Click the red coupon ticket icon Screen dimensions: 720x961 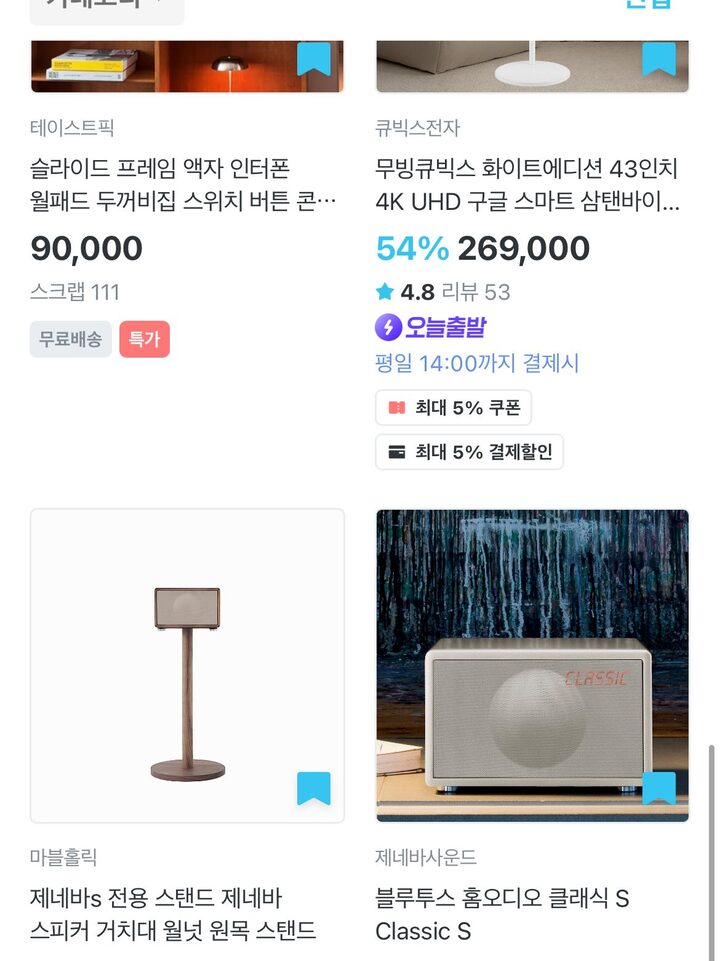coord(397,408)
